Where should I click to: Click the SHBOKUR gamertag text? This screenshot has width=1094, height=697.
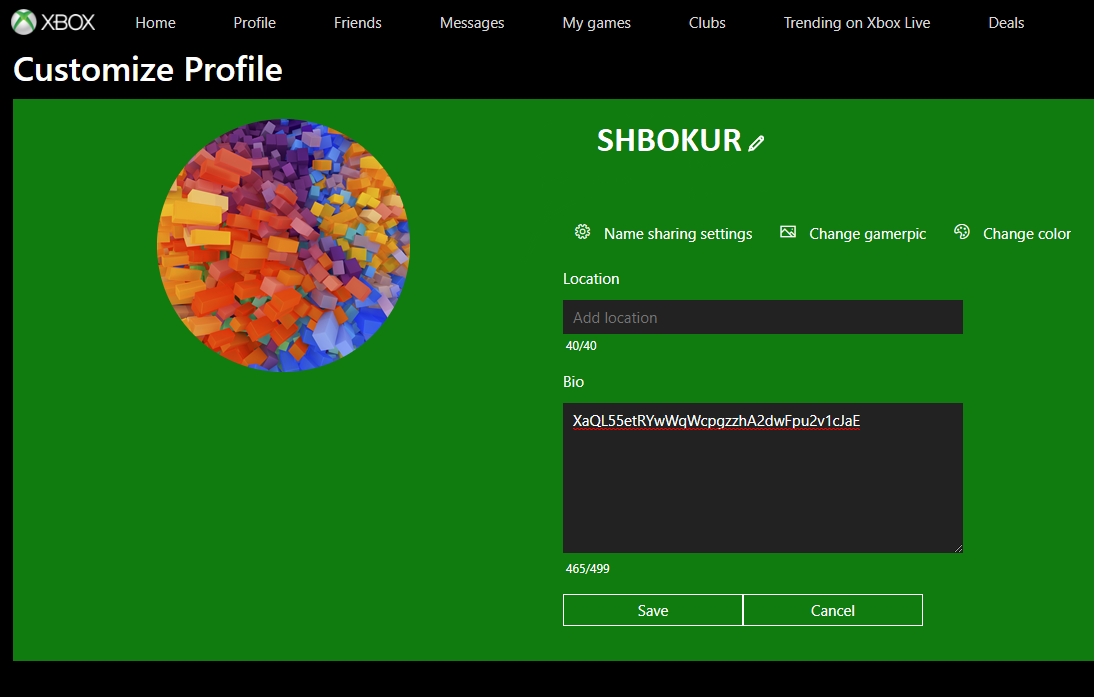click(669, 140)
